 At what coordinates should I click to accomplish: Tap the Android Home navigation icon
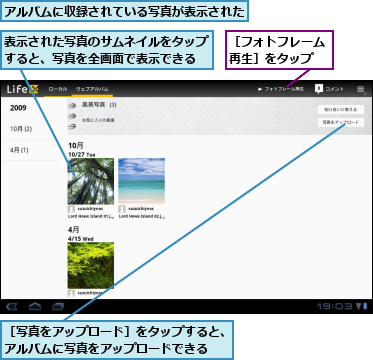point(35,306)
